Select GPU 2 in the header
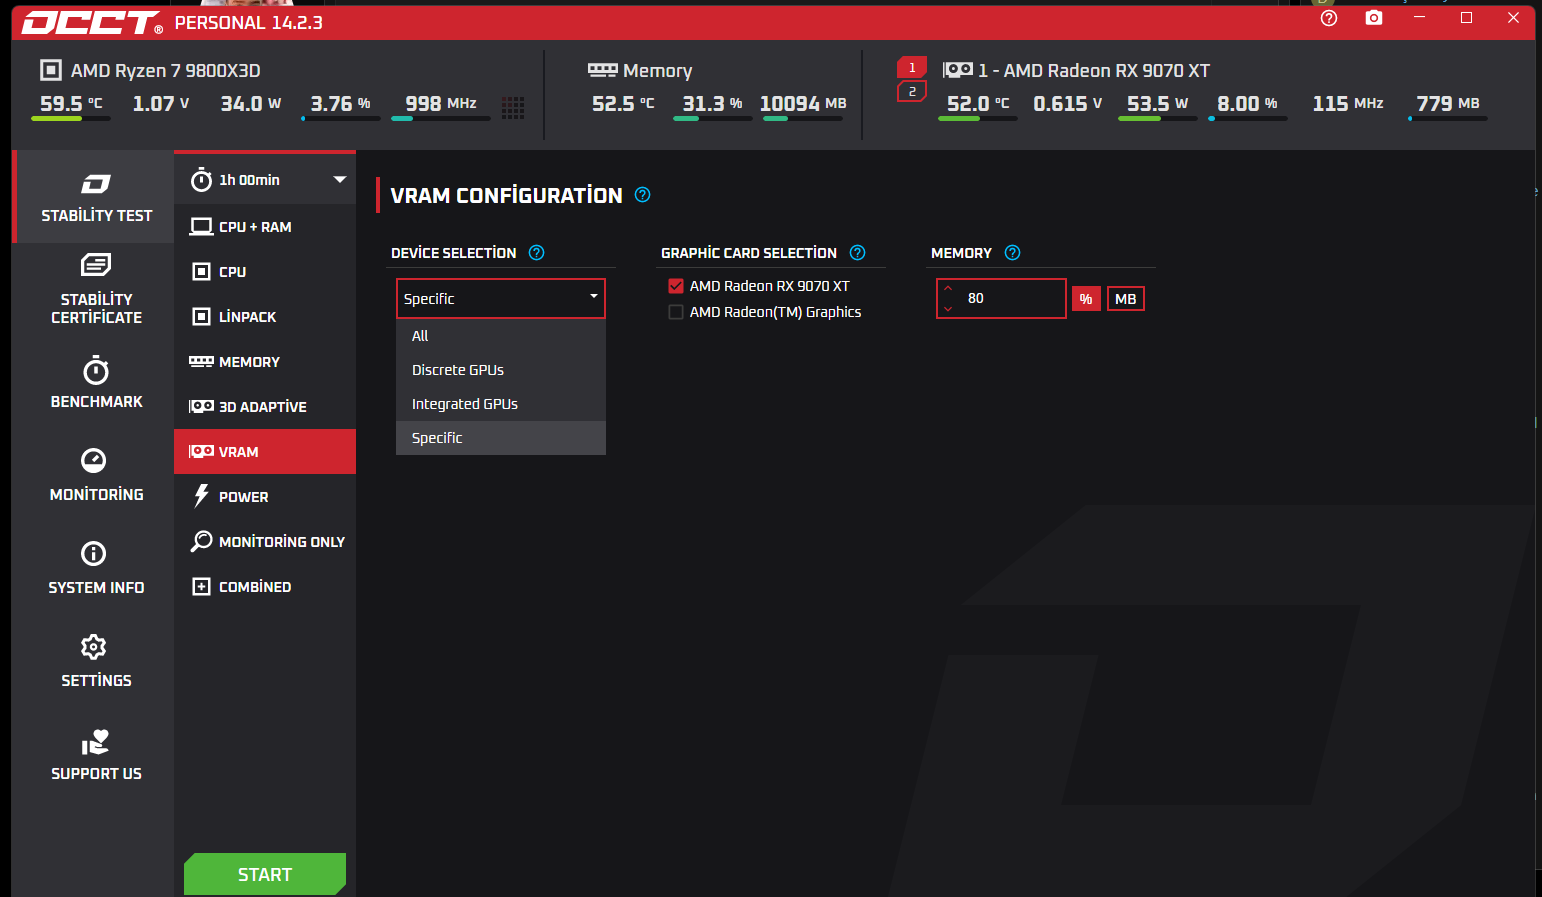This screenshot has height=897, width=1542. coord(912,92)
